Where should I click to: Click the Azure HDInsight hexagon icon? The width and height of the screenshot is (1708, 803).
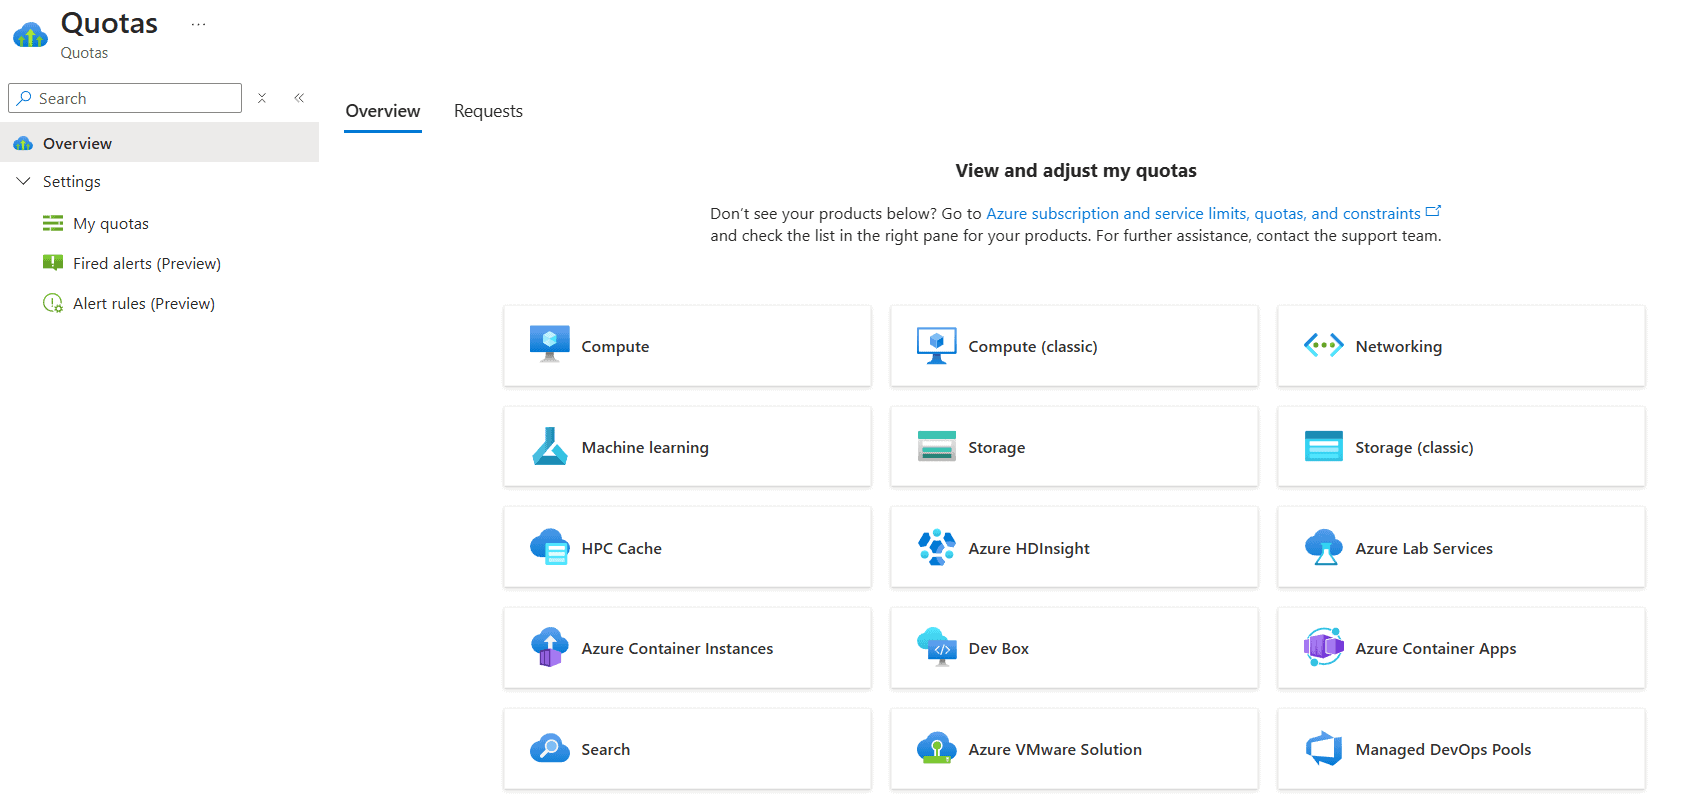point(936,548)
